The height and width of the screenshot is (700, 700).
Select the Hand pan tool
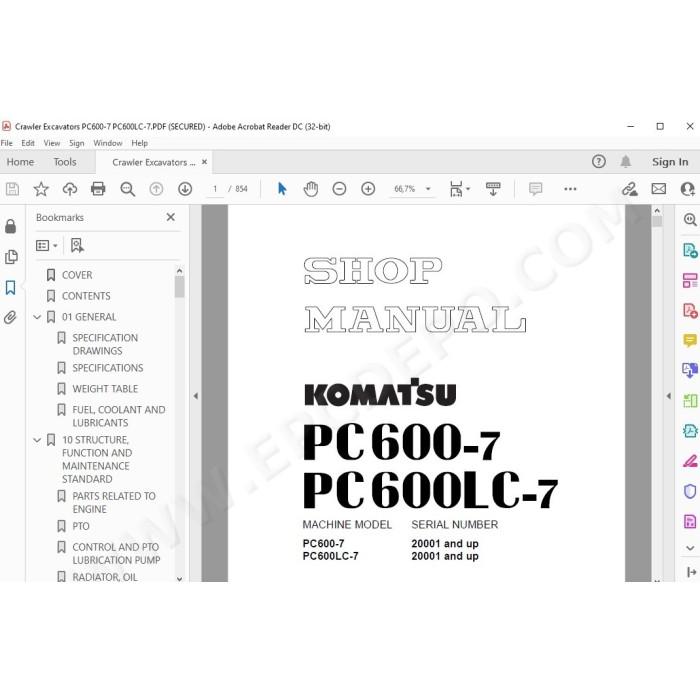311,189
